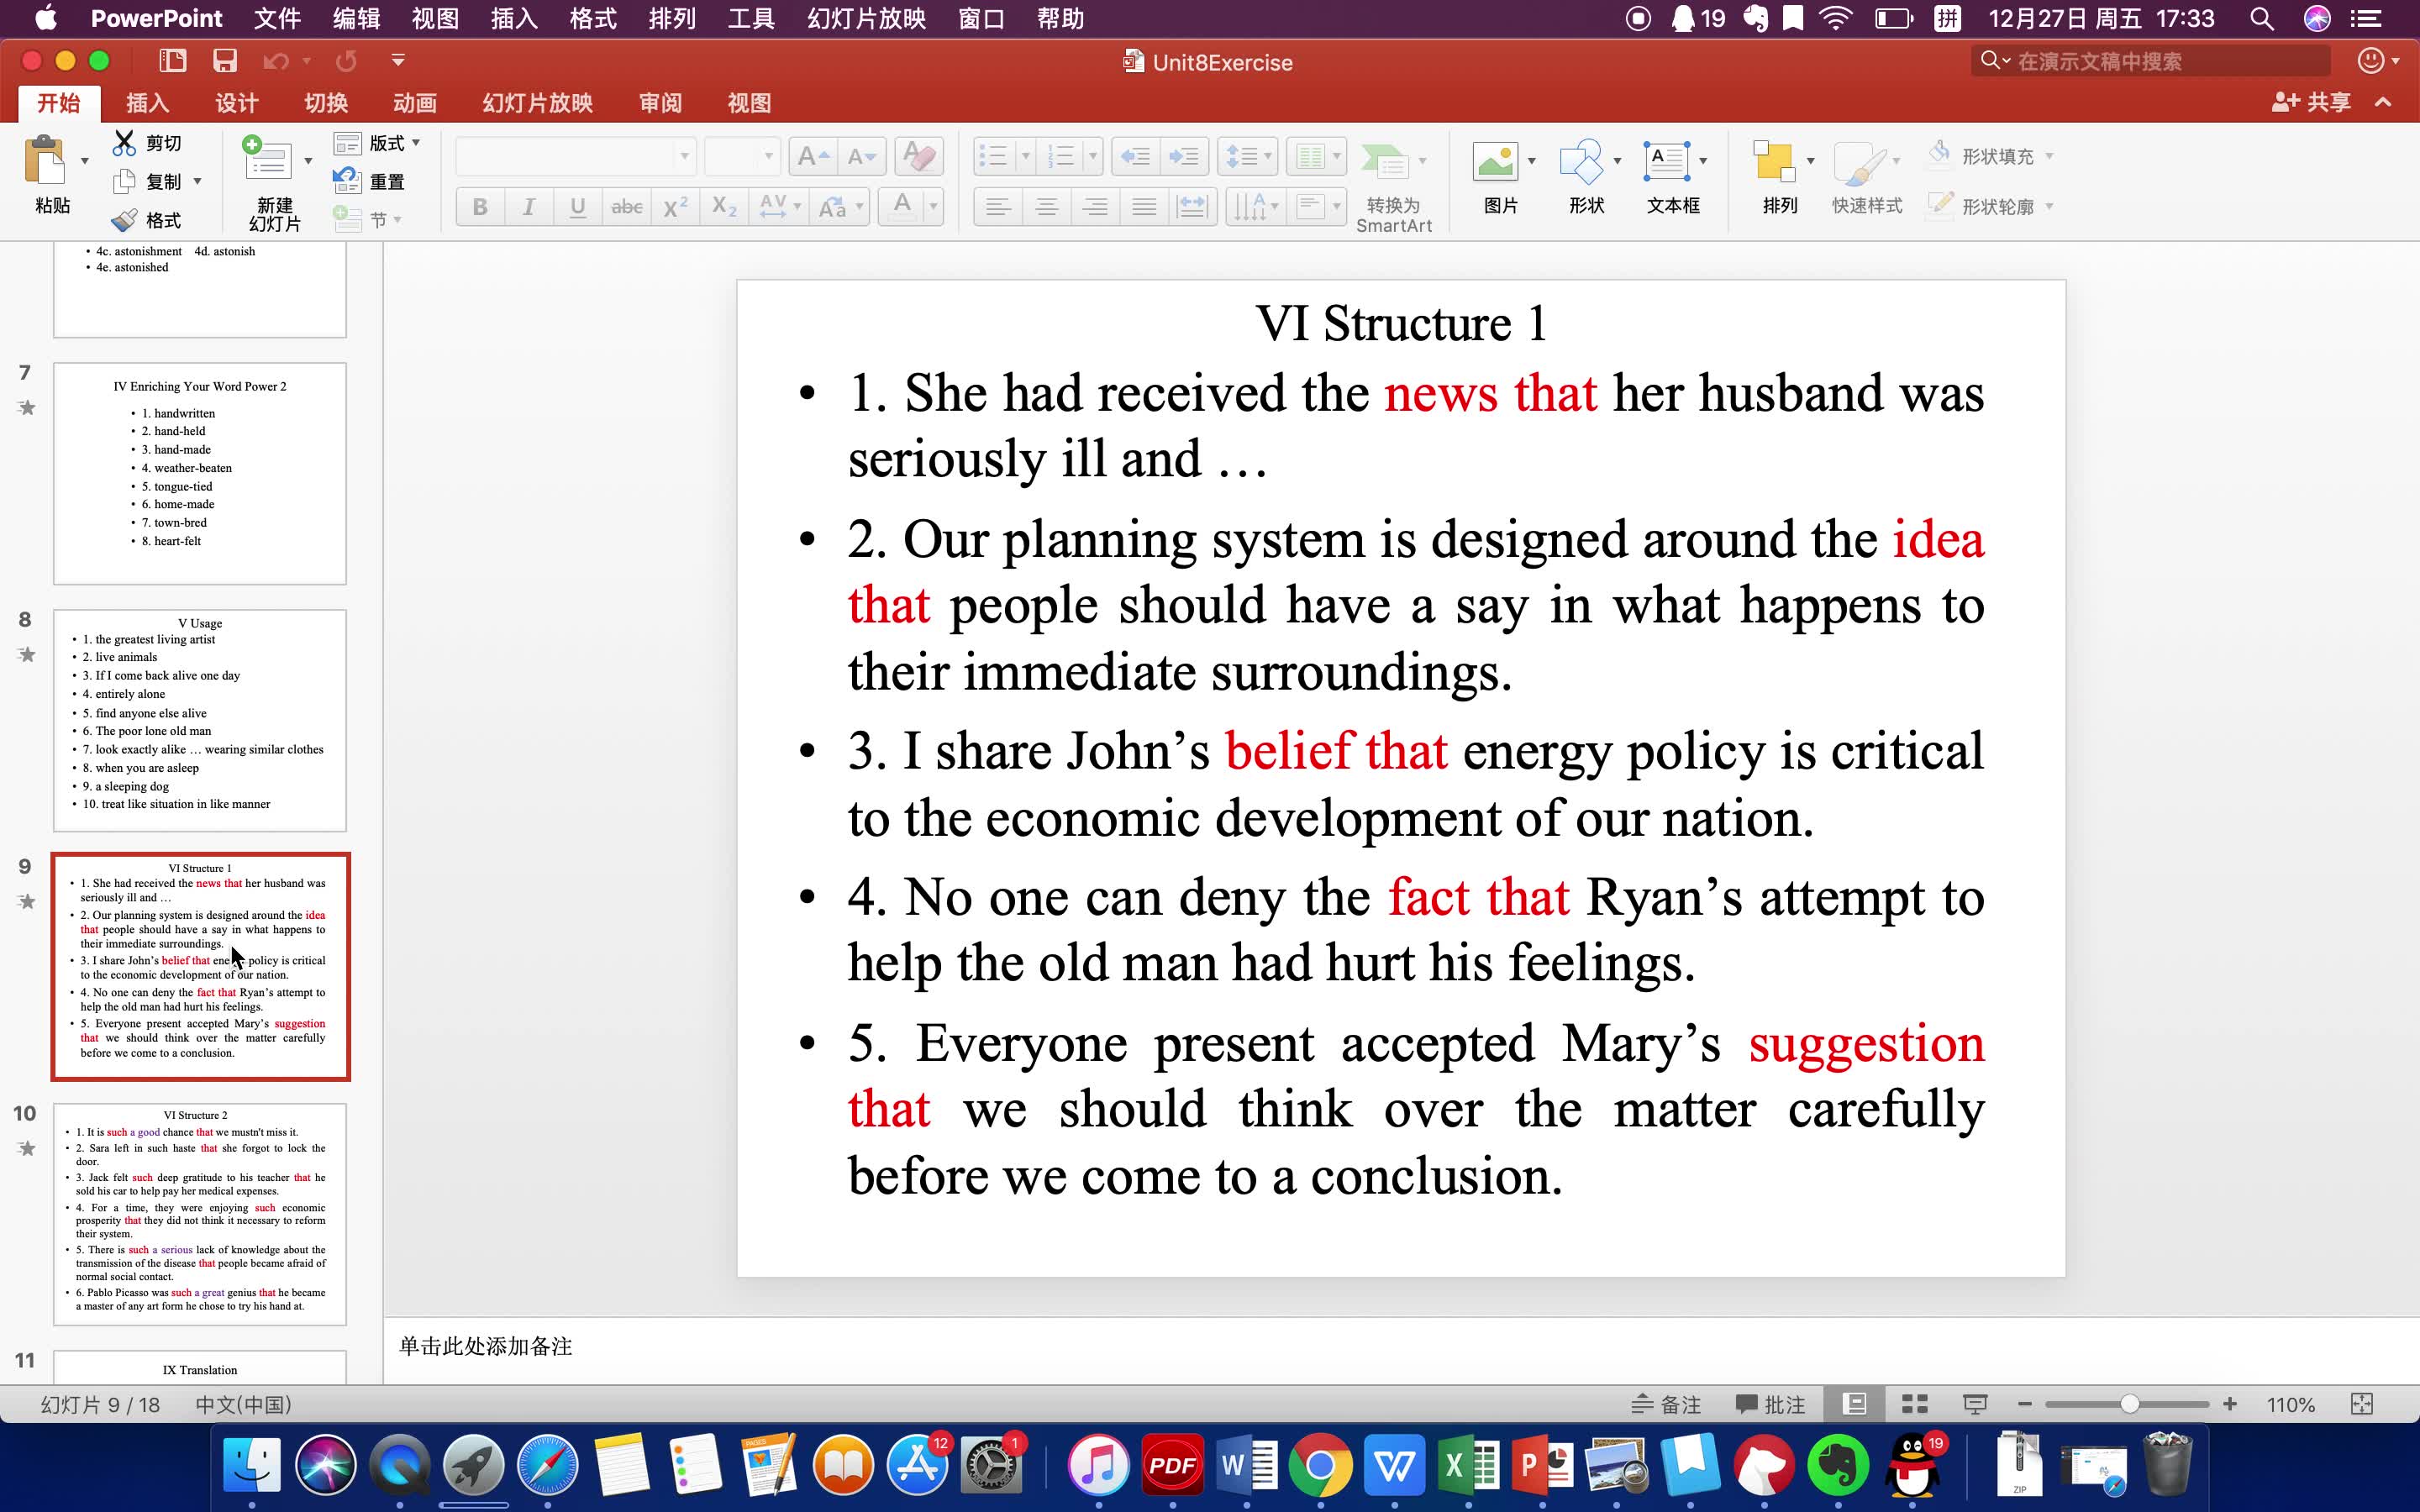Image resolution: width=2420 pixels, height=1512 pixels.
Task: Click the Picture insert icon
Action: coord(1495,161)
